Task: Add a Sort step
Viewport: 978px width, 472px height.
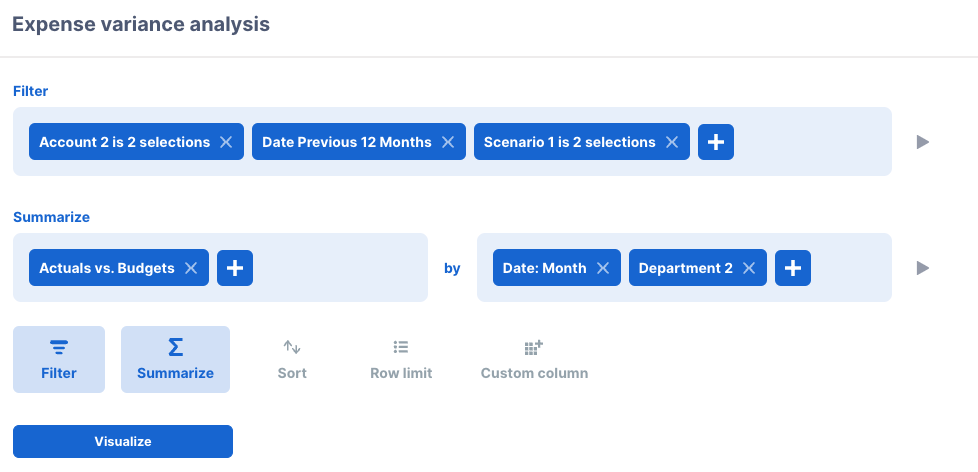Action: [x=292, y=359]
